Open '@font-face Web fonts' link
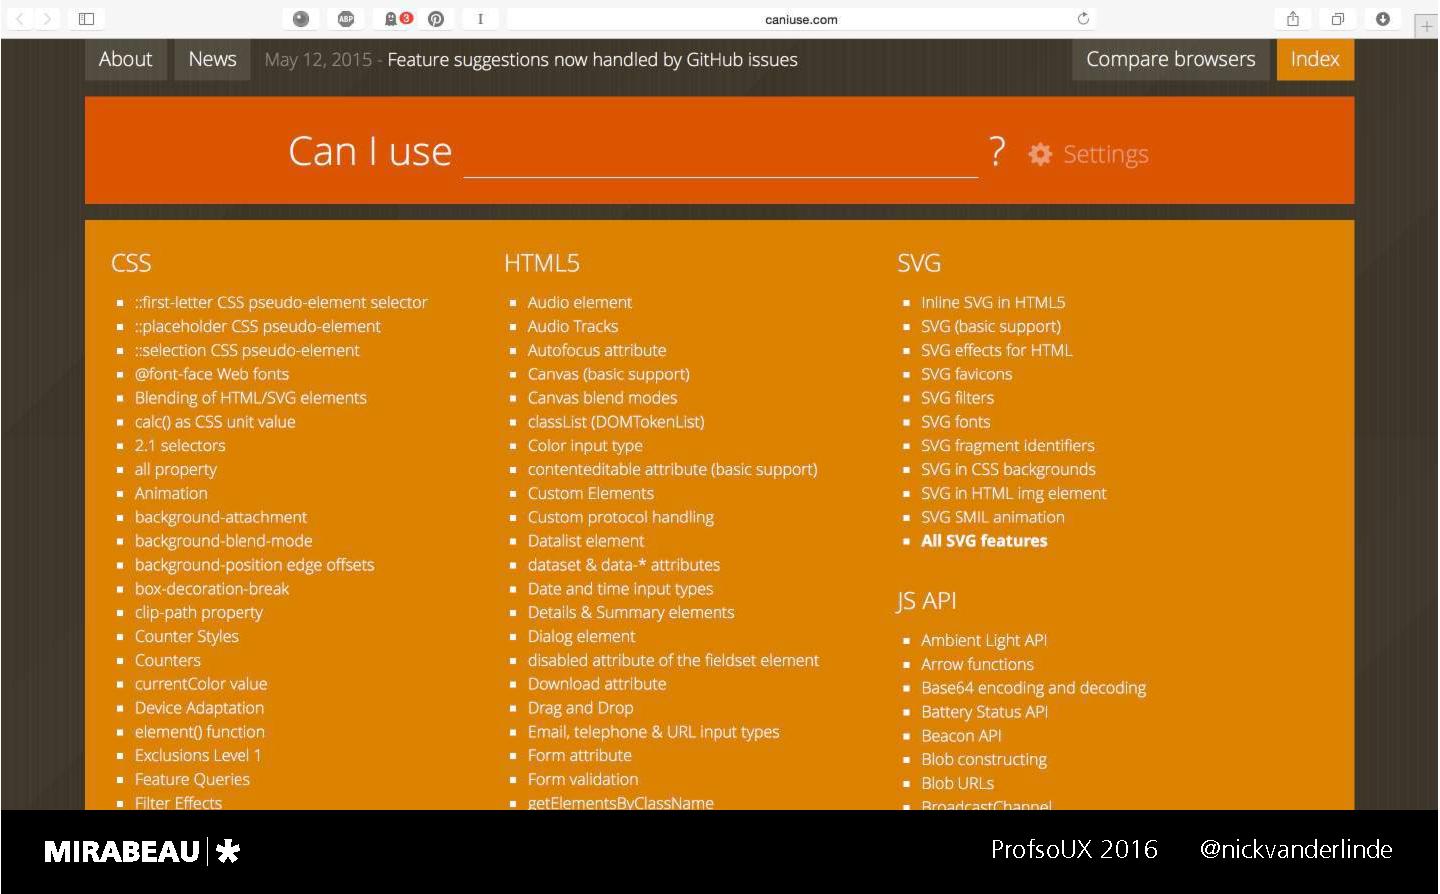Screen dimensions: 1440x894 pos(212,374)
